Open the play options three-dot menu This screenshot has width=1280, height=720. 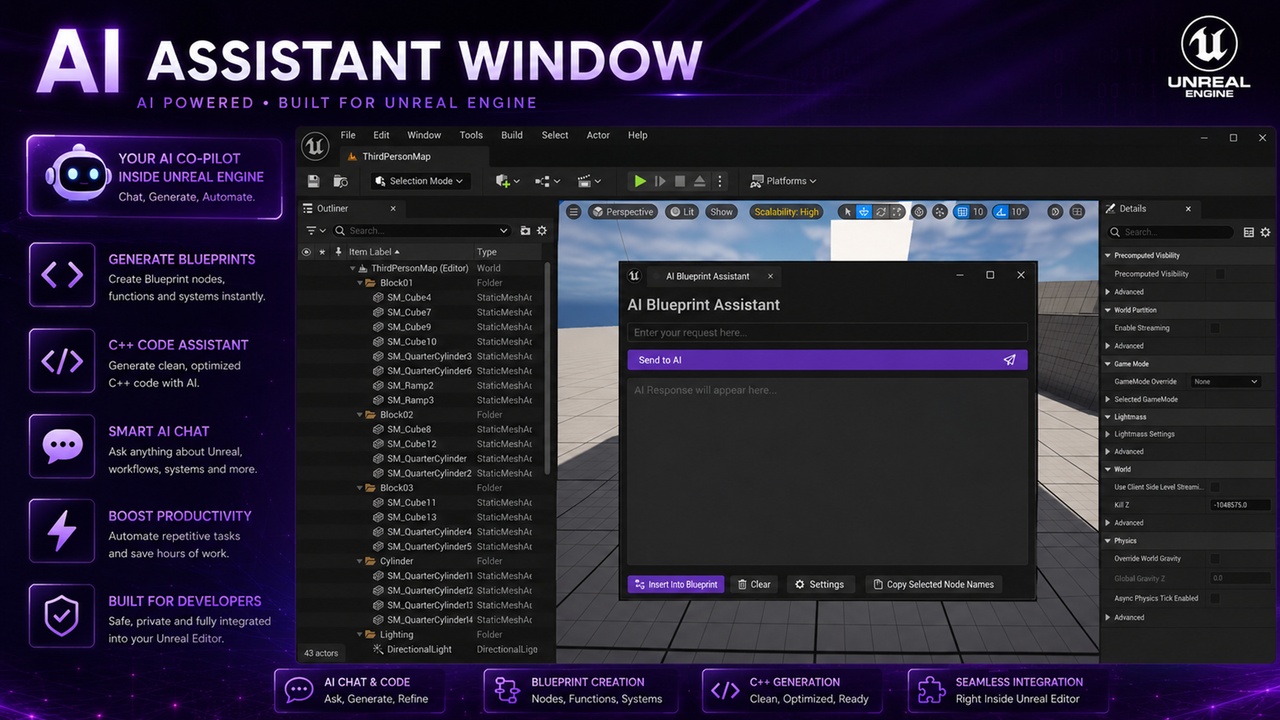point(721,181)
